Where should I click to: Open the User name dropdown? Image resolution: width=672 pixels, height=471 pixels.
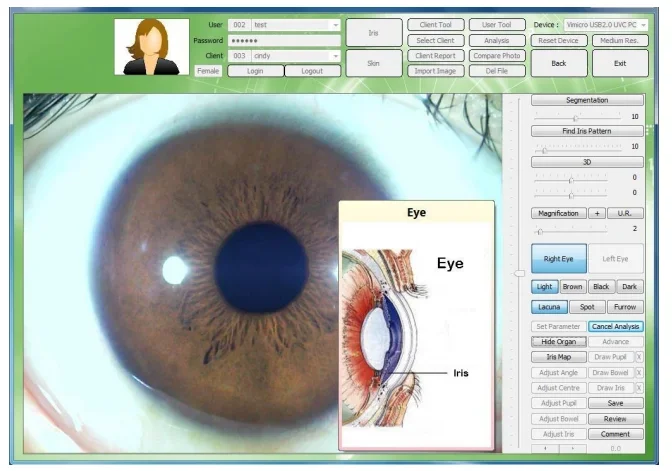click(336, 25)
